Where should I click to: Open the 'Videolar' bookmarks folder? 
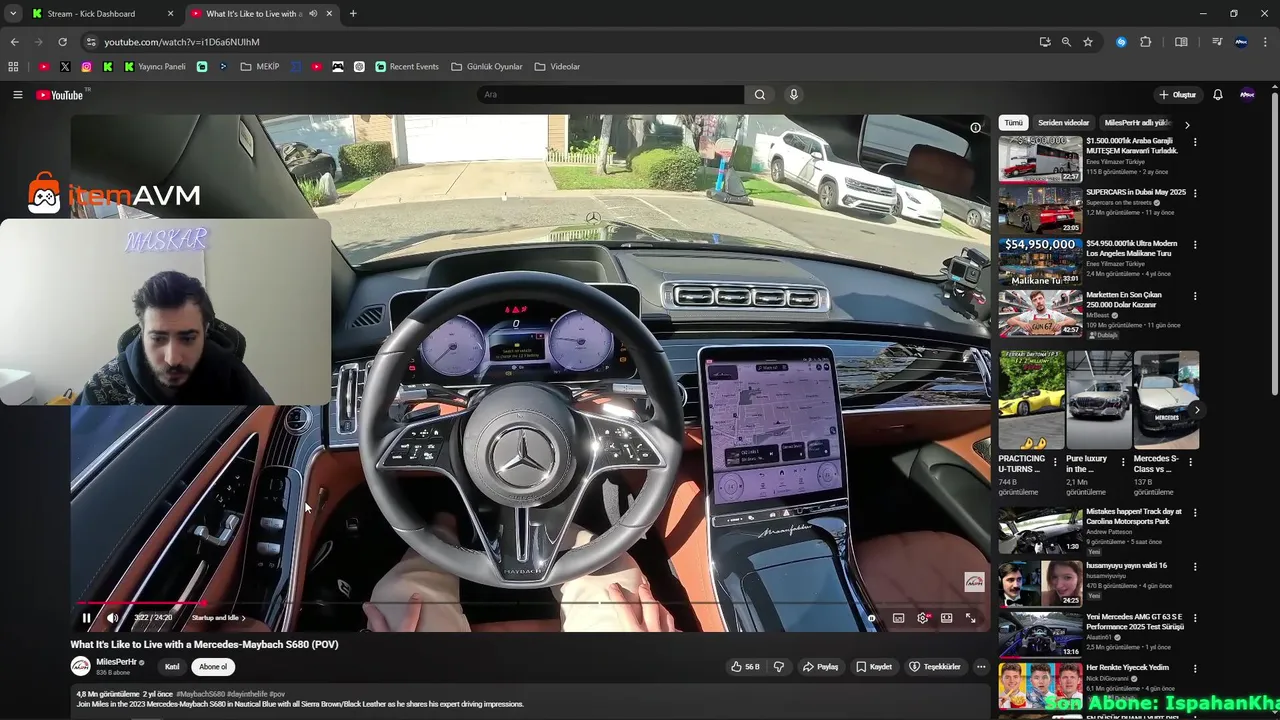557,67
